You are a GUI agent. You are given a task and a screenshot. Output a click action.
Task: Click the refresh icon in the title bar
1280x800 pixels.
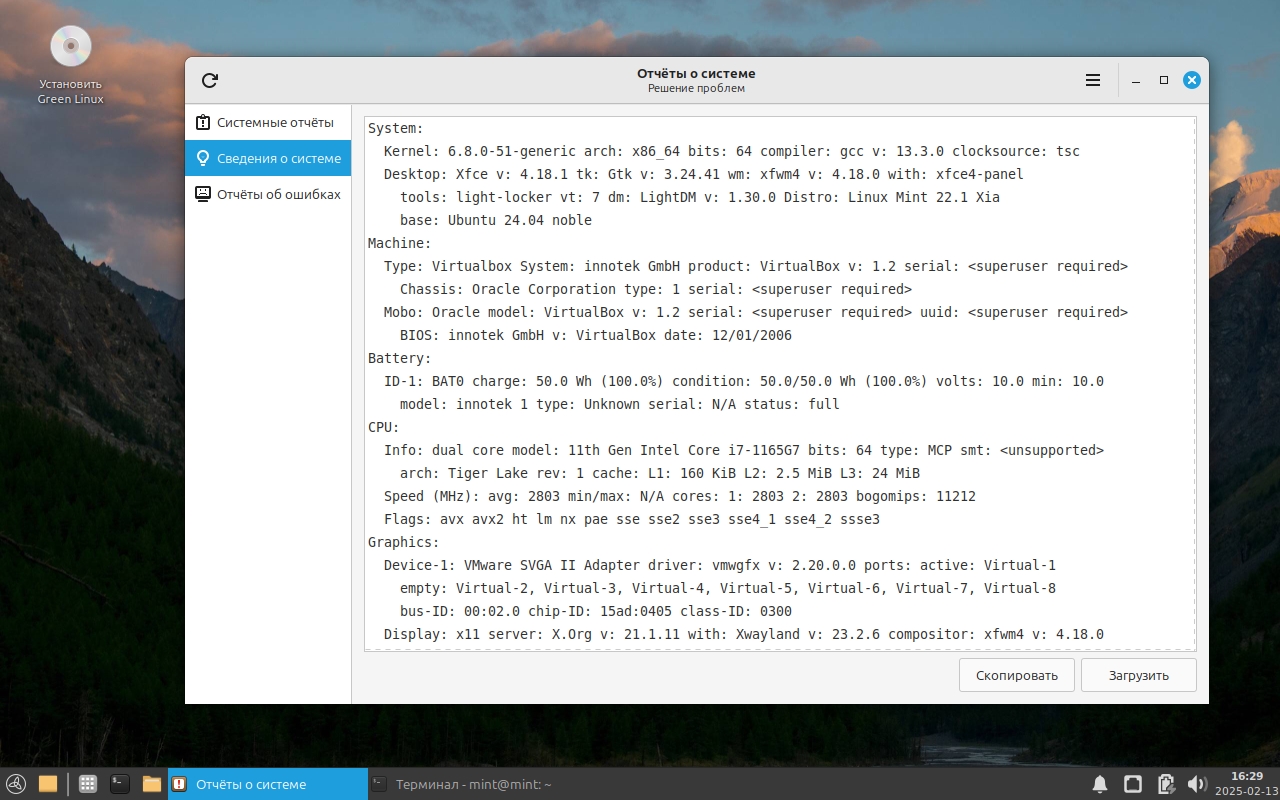coord(209,81)
